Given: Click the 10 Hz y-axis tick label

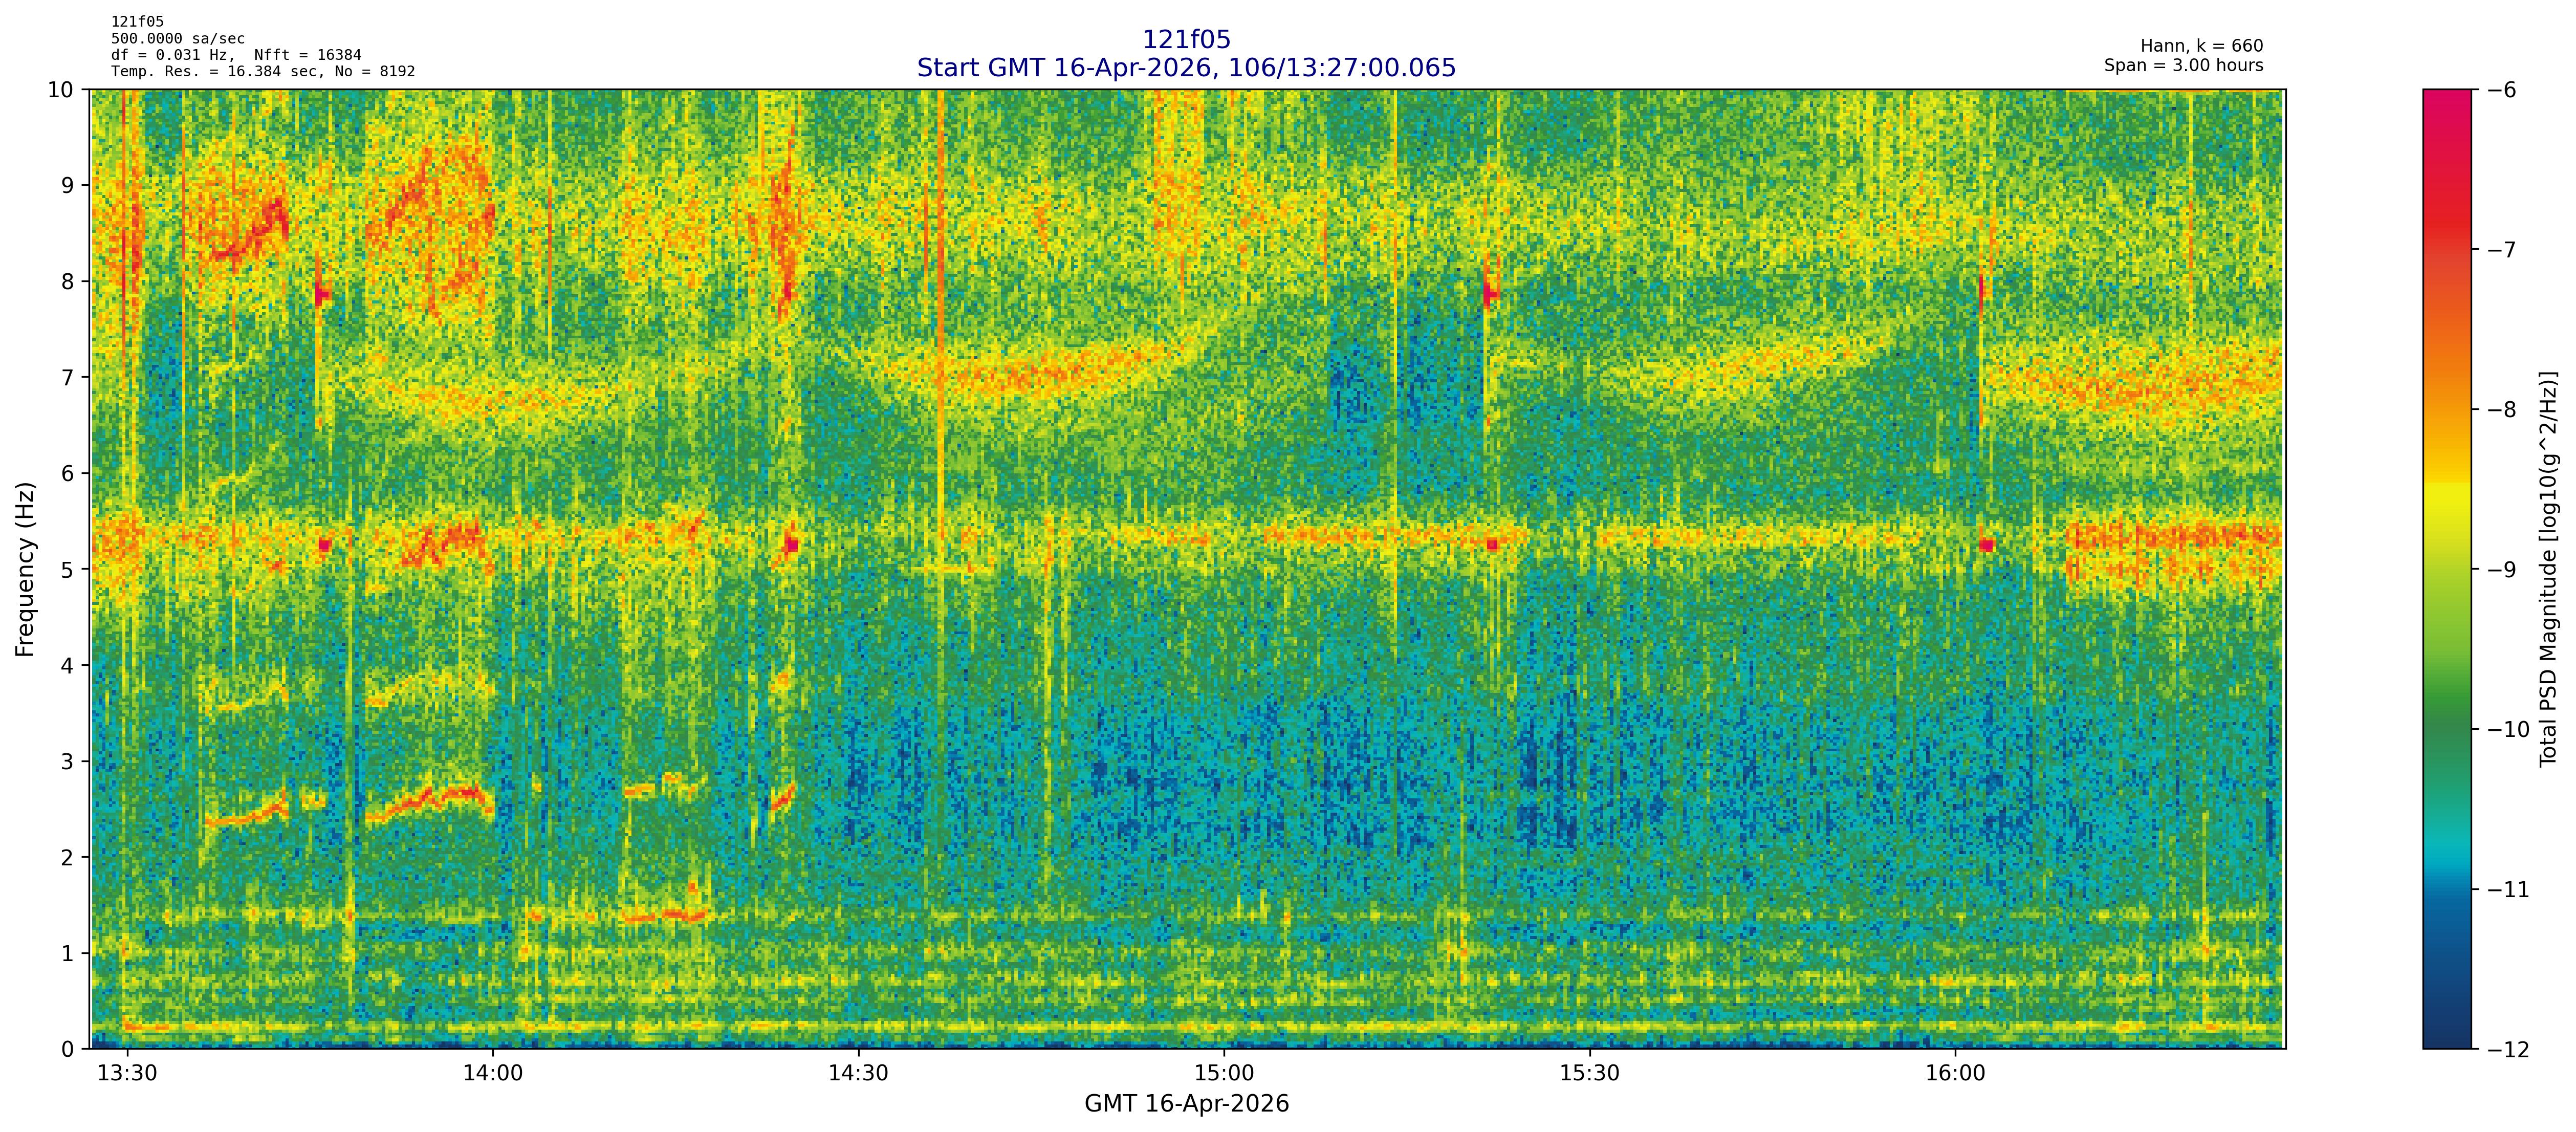Looking at the screenshot, I should 61,90.
